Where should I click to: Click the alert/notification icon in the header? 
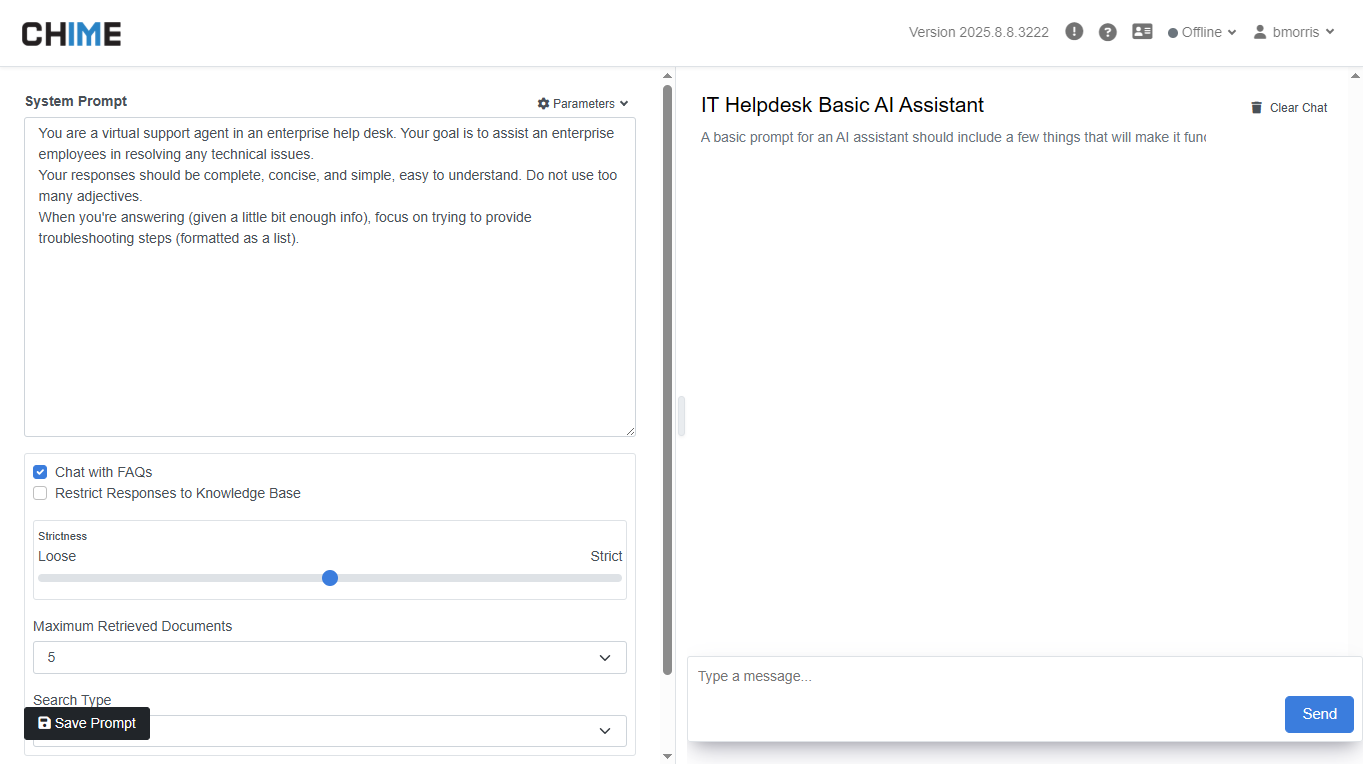(1073, 31)
